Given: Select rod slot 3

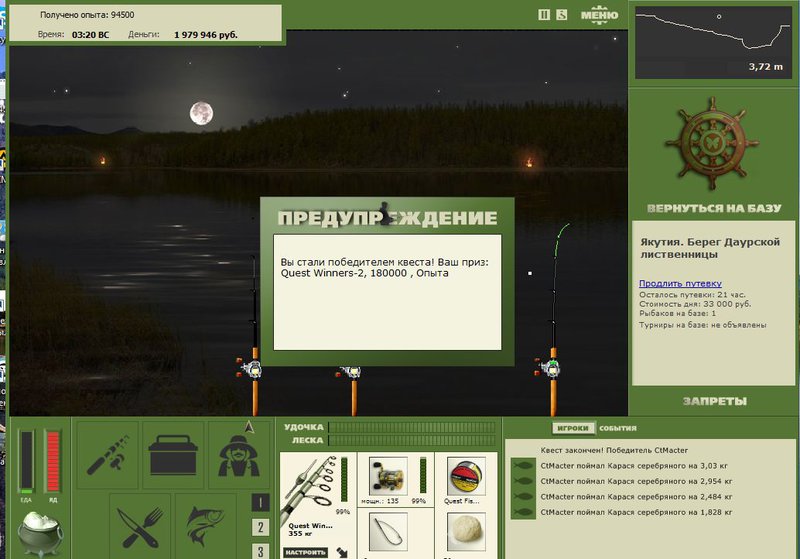Looking at the screenshot, I should [260, 551].
